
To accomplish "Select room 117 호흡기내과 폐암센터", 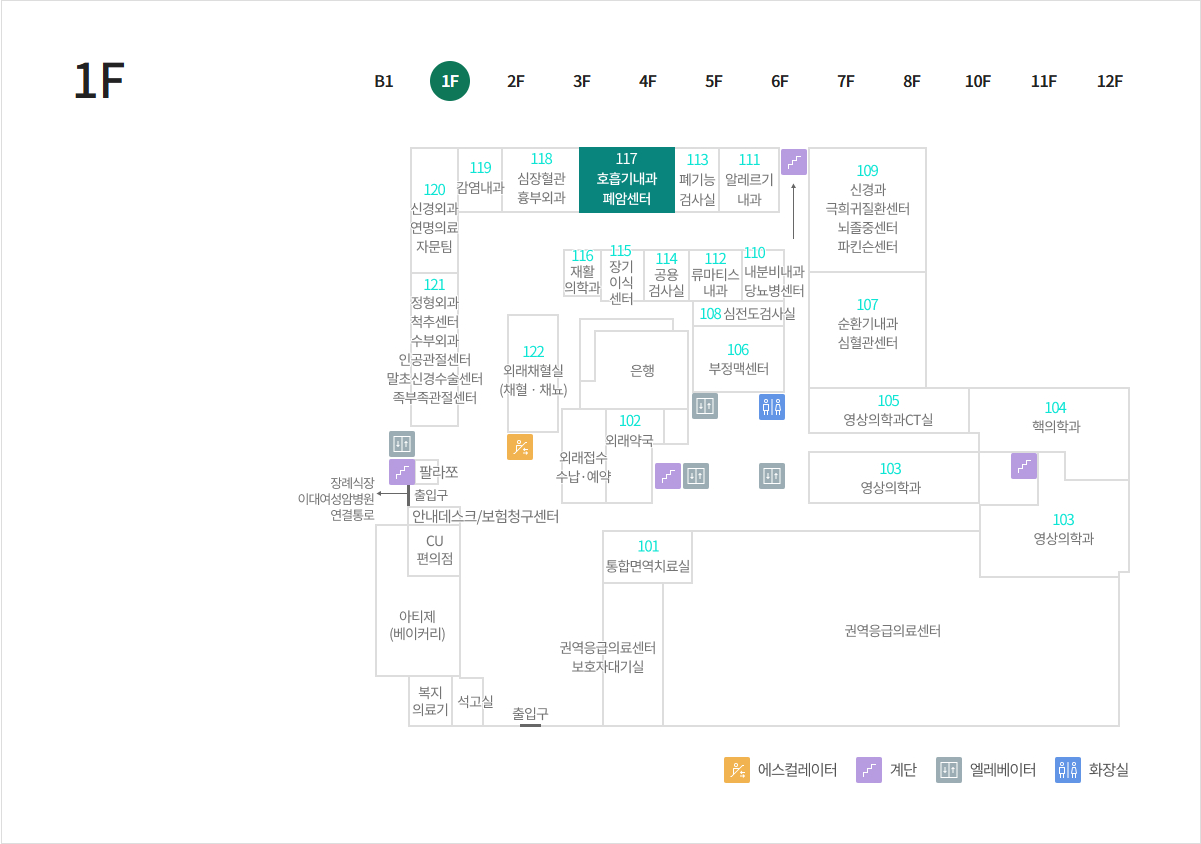I will point(627,180).
